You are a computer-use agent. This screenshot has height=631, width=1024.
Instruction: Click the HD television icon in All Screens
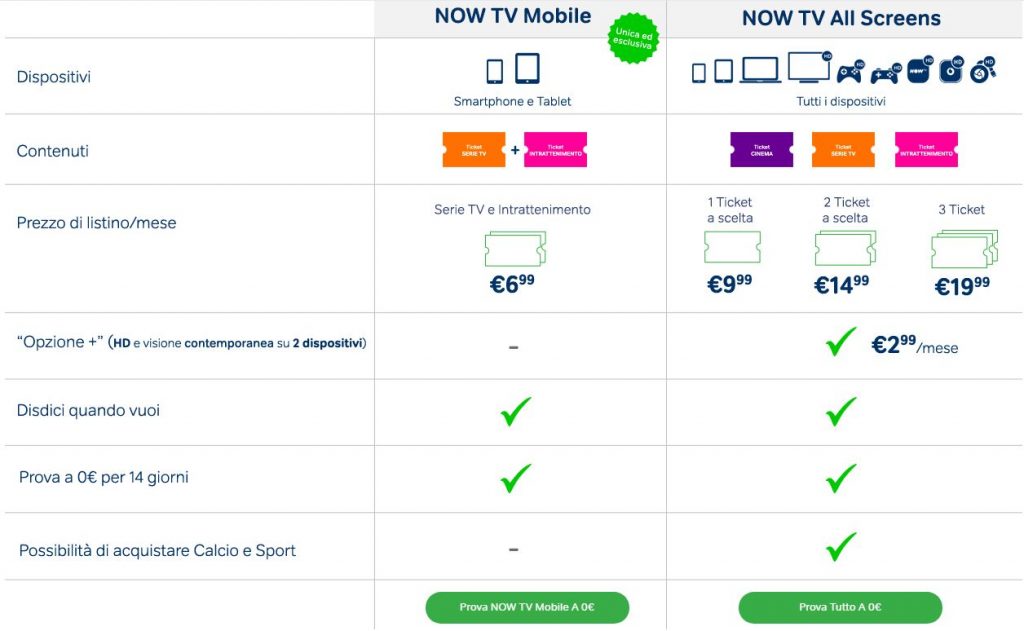[x=808, y=67]
